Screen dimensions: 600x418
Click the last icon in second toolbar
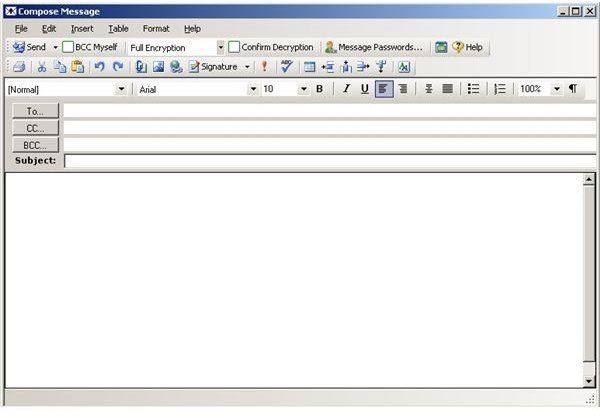404,67
